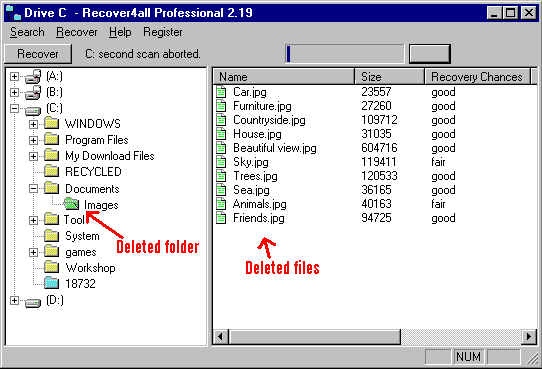Click the window resize grip
The height and width of the screenshot is (369, 542).
[x=532, y=358]
